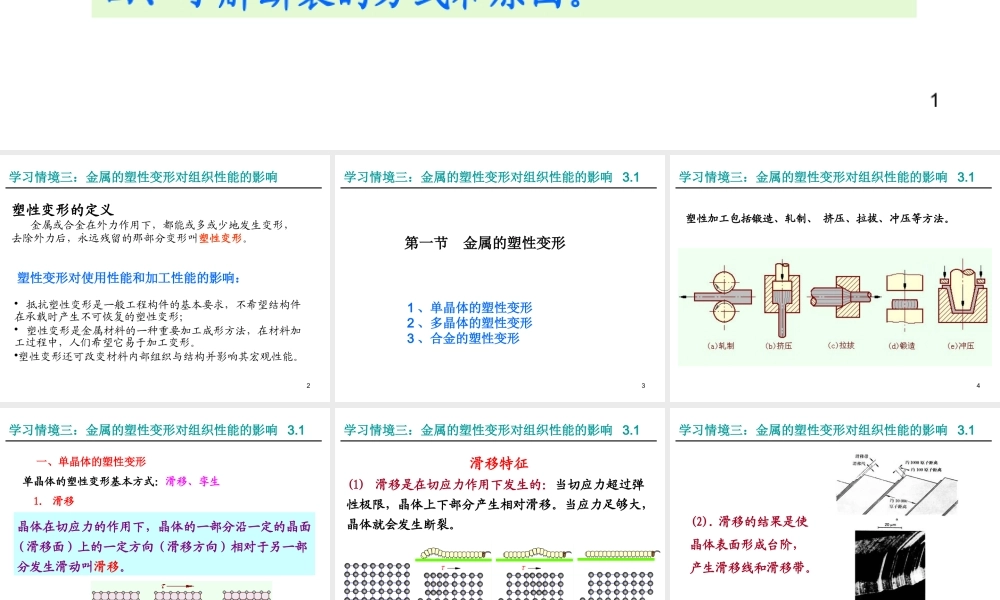Click item 3、合金的塑性变形
Image resolution: width=1000 pixels, height=600 pixels.
pyautogui.click(x=463, y=338)
